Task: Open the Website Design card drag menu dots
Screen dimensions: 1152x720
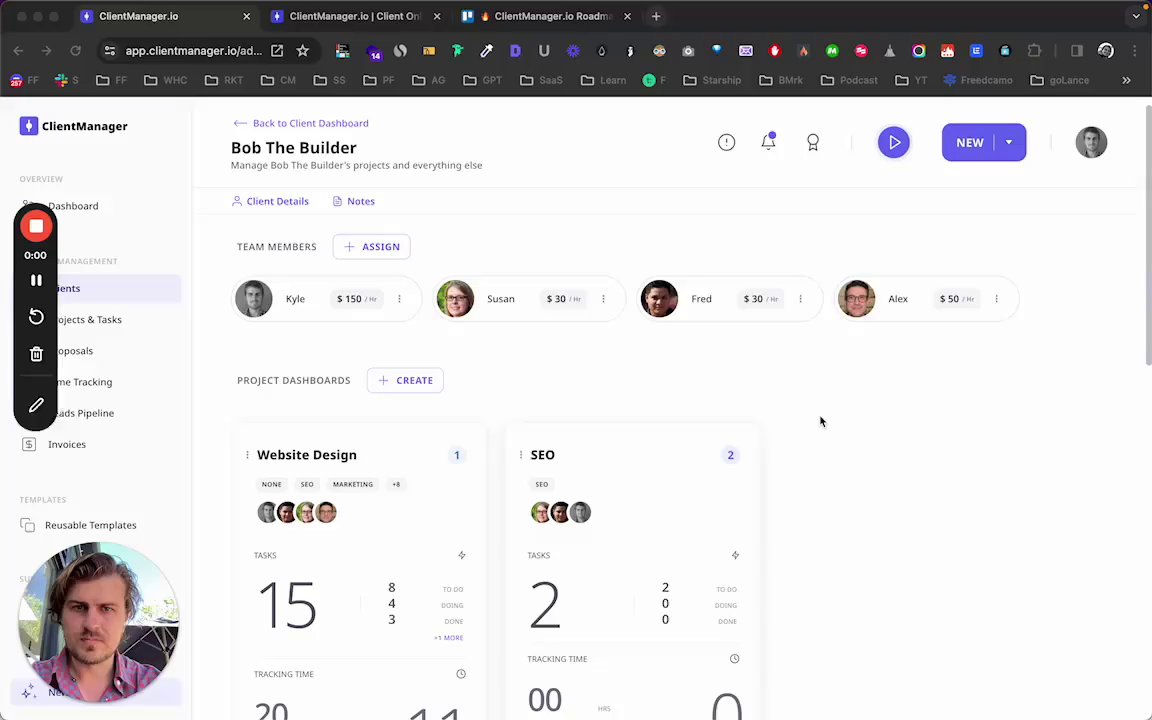Action: pyautogui.click(x=247, y=456)
